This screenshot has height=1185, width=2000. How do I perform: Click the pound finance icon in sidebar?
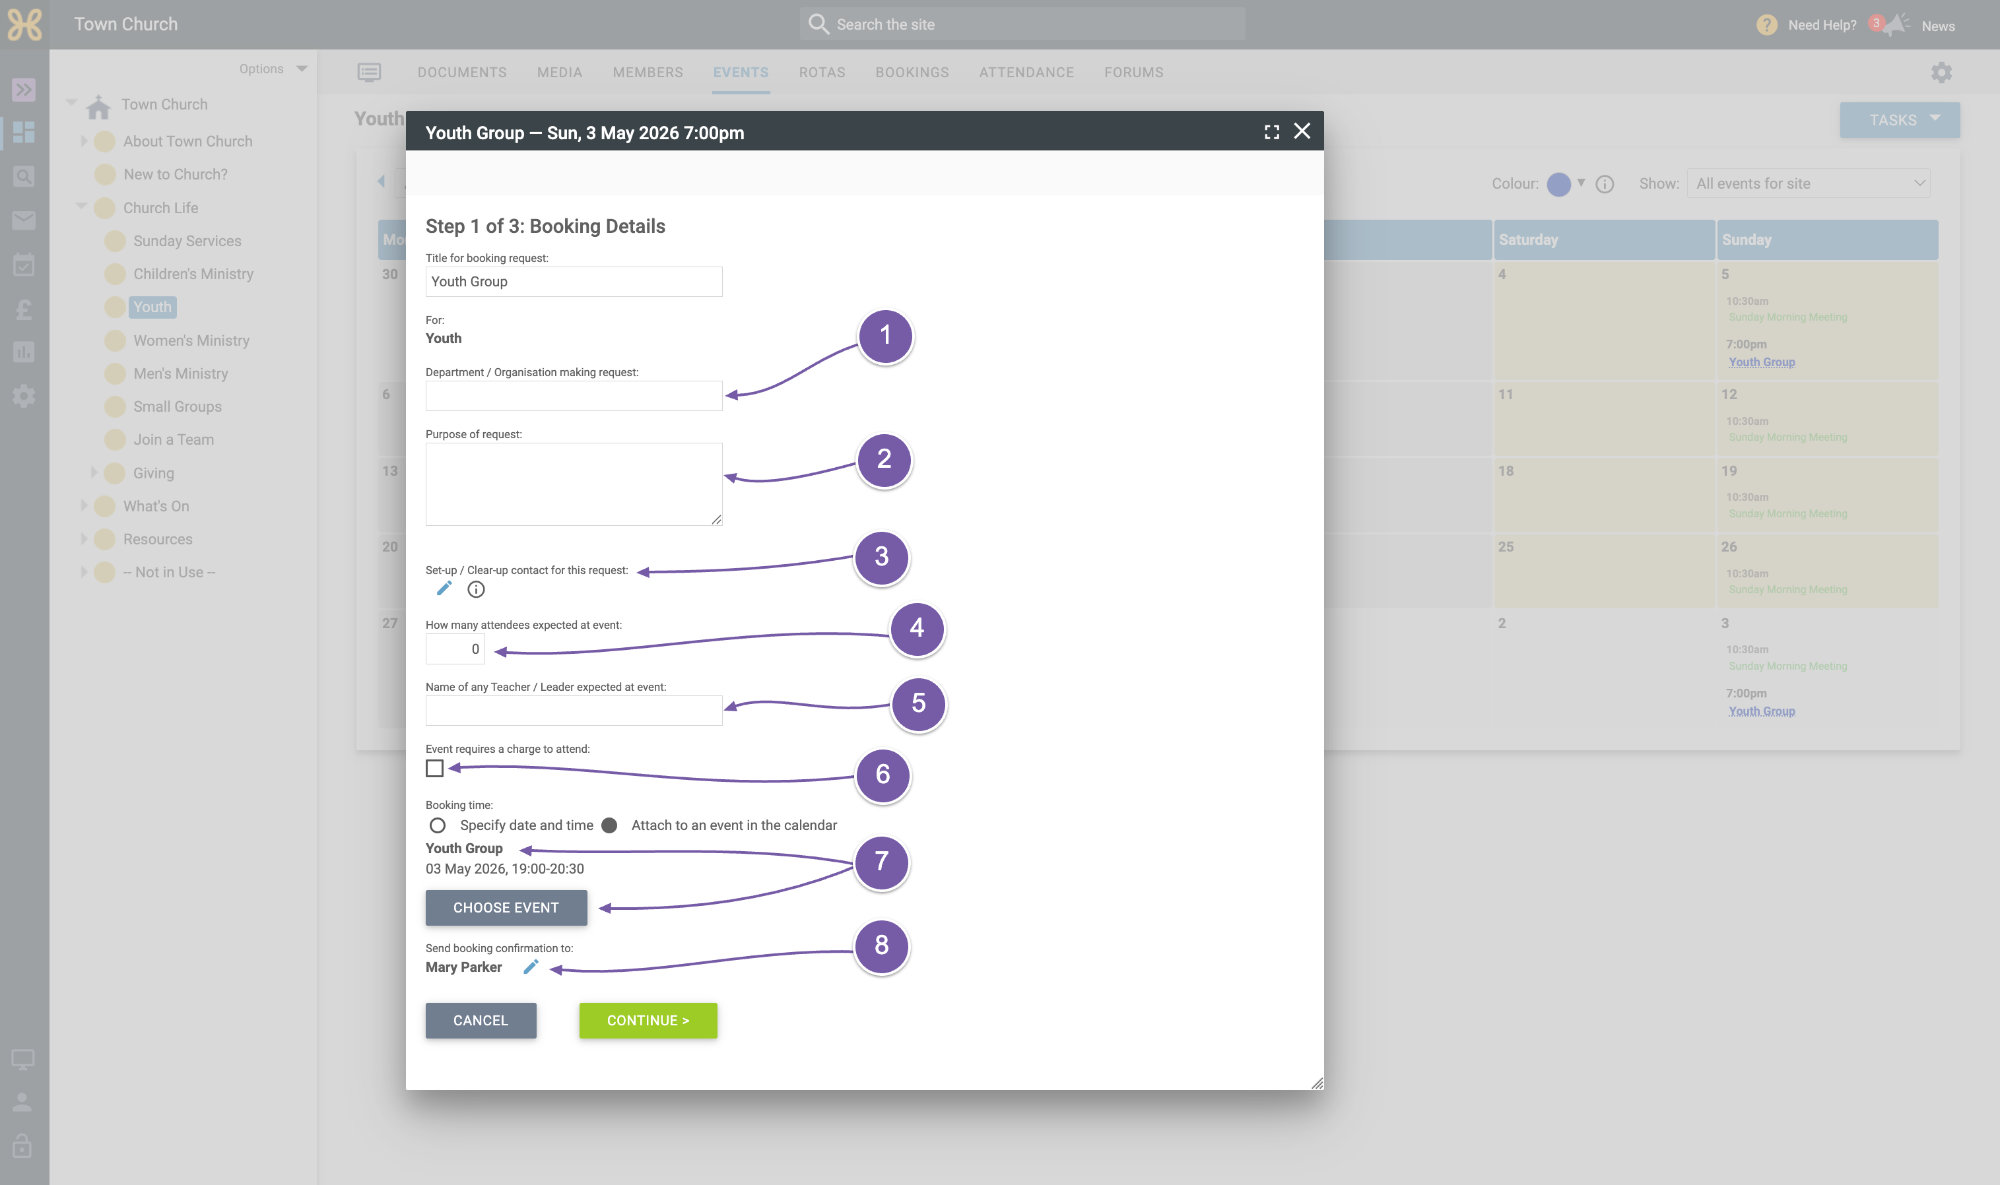click(x=24, y=309)
